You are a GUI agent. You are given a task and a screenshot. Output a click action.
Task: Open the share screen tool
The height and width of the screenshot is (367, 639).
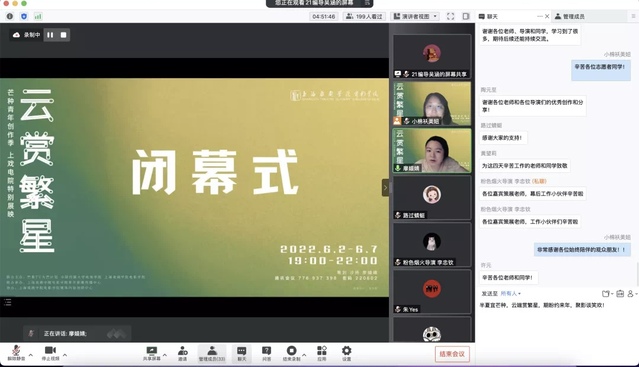click(x=151, y=353)
